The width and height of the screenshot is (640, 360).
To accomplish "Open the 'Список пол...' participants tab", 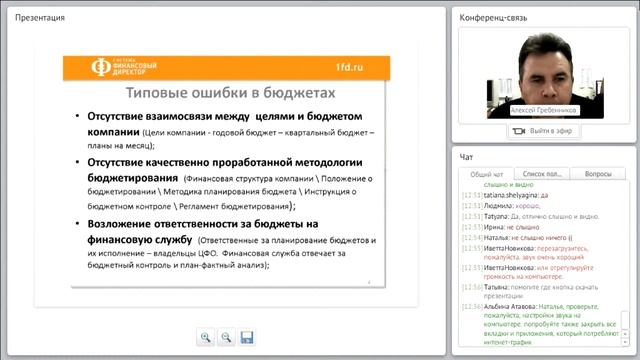I will click(542, 173).
